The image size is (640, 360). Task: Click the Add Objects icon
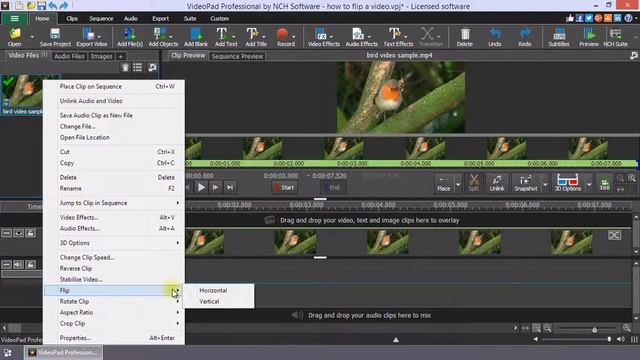163,37
